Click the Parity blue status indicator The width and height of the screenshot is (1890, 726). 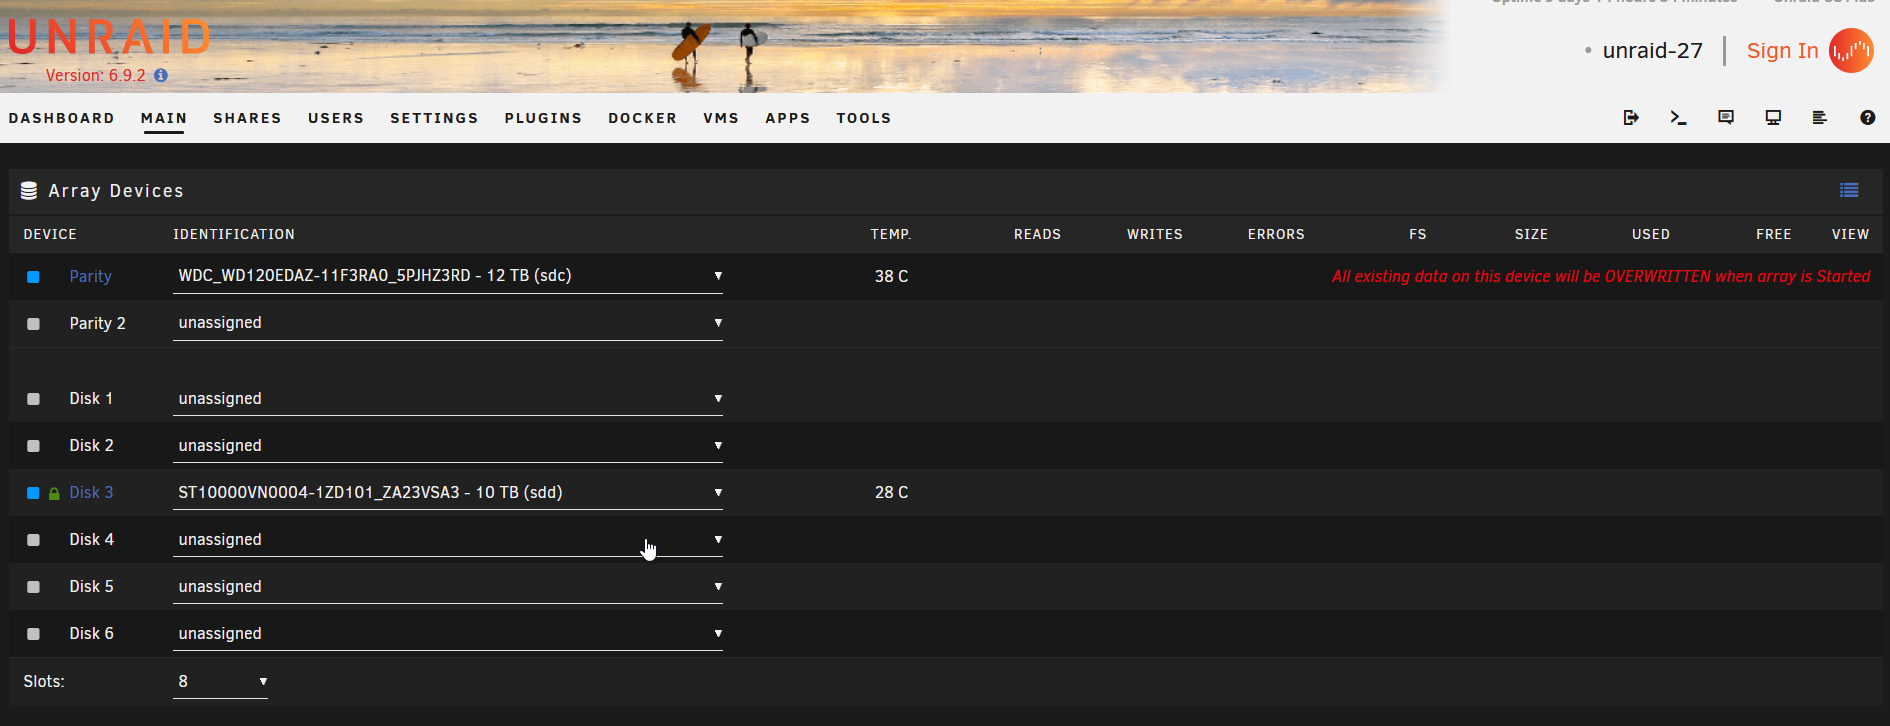[x=33, y=277]
